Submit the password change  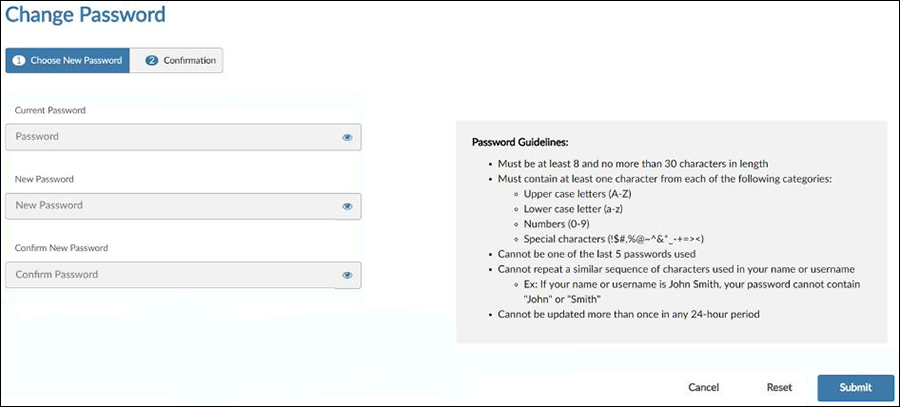(x=856, y=387)
